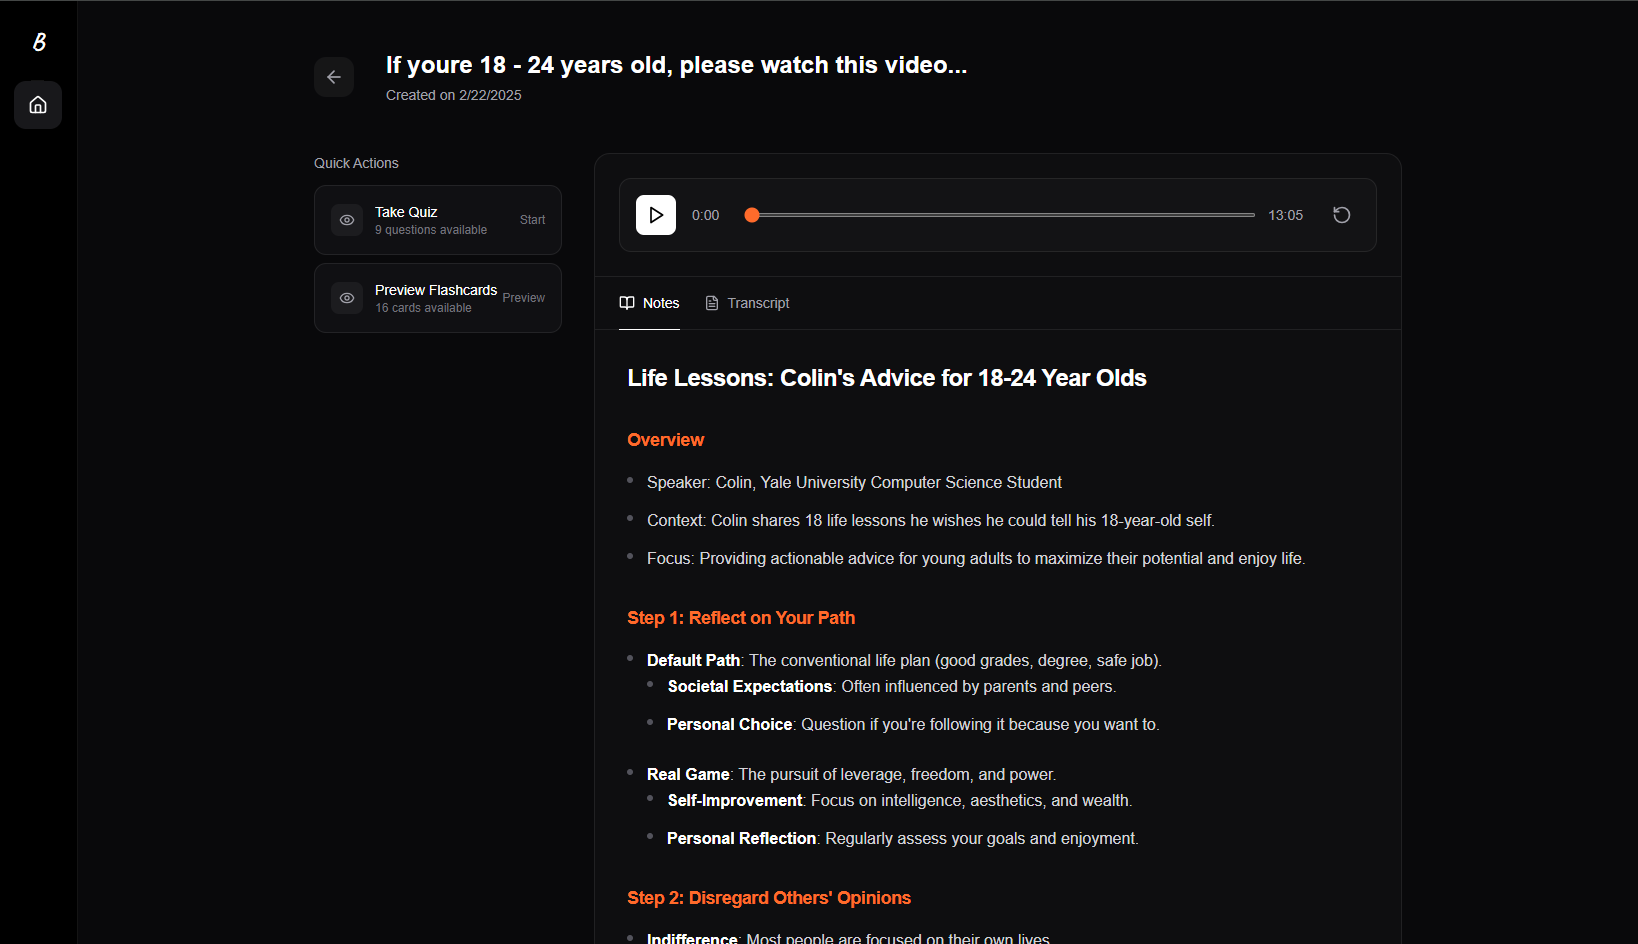
Task: Click the eye icon beside Preview Flashcards
Action: pyautogui.click(x=347, y=298)
